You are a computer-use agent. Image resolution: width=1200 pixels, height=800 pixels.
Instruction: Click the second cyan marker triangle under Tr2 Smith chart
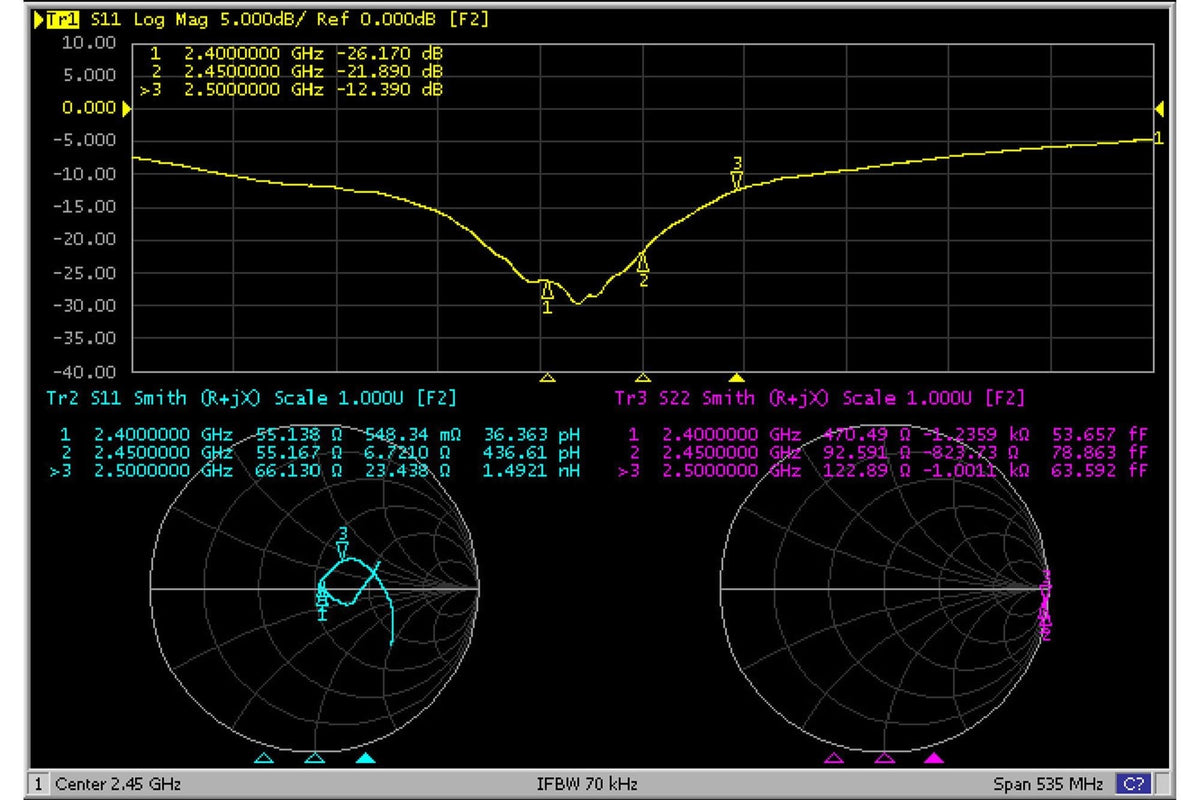point(314,759)
